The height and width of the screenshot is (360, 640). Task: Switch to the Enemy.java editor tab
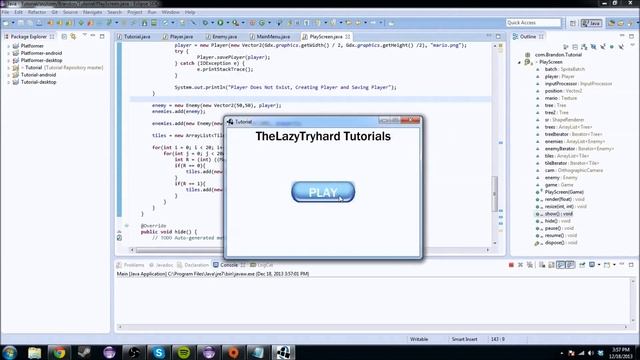point(221,37)
